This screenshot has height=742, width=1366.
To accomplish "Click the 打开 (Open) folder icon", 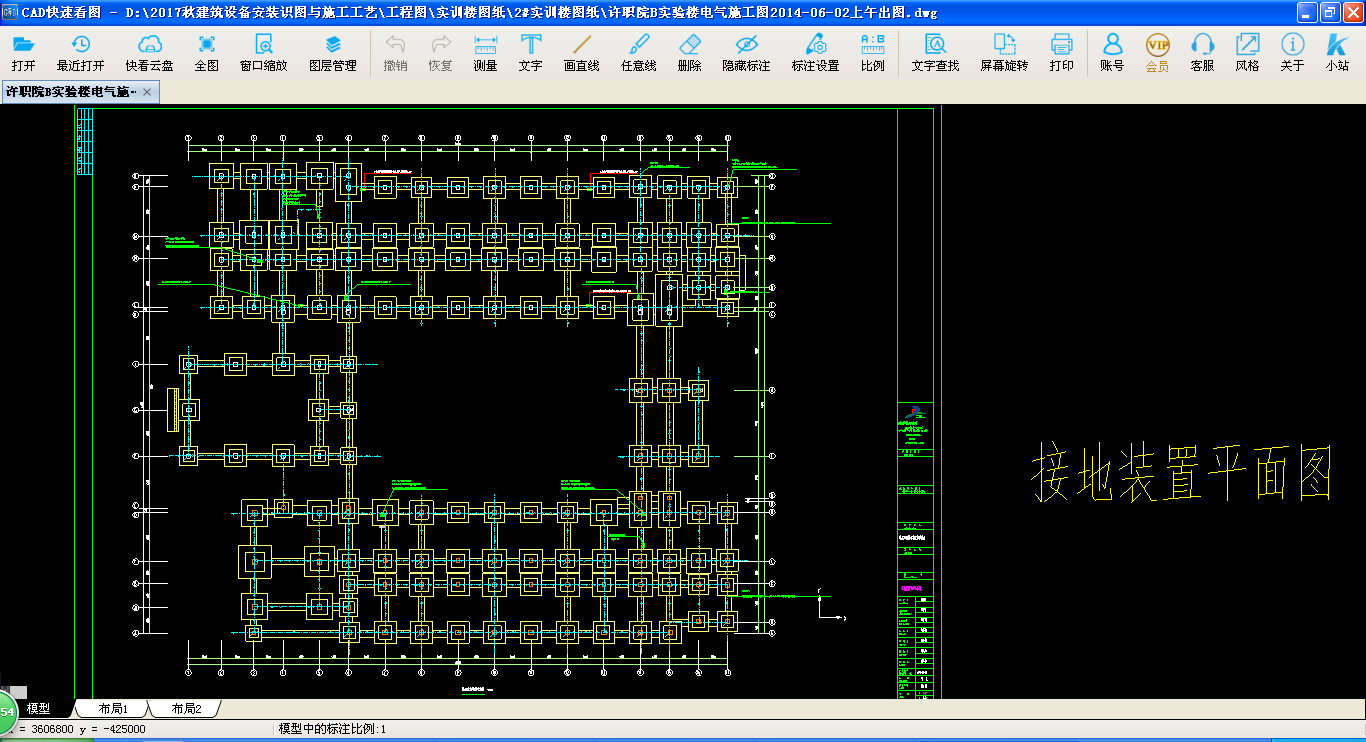I will [x=24, y=52].
